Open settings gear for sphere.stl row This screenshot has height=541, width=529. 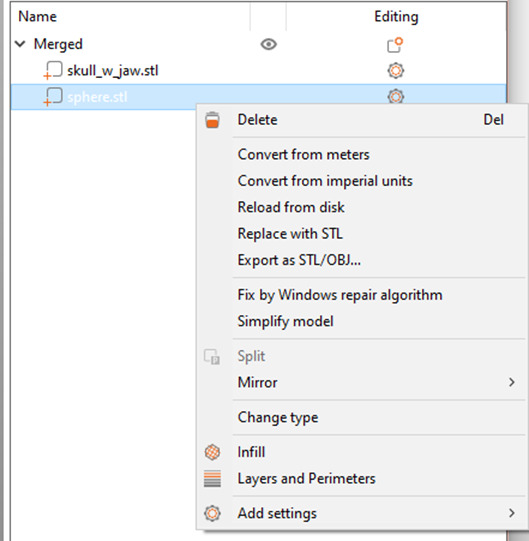395,96
